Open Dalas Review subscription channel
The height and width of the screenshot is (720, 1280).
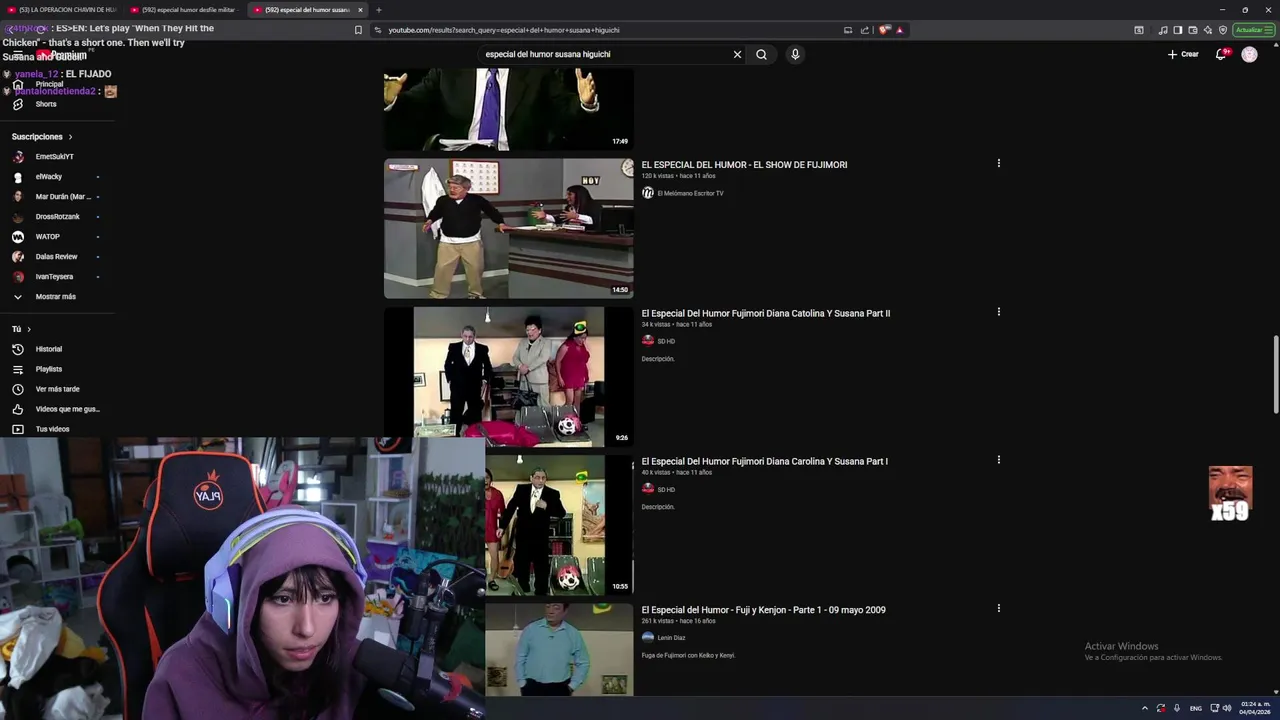coord(56,257)
